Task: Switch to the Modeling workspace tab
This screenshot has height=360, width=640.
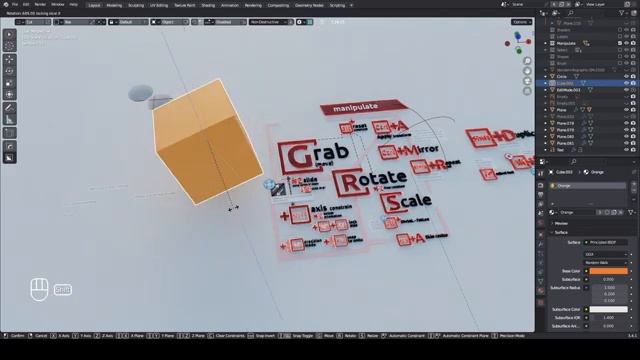Action: pos(114,5)
